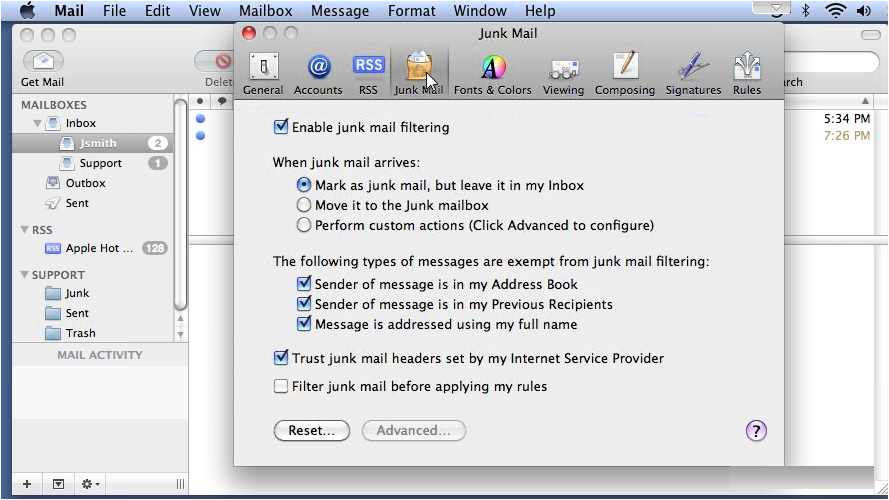The image size is (889, 500).
Task: Click the volume icon in menu bar
Action: point(863,10)
